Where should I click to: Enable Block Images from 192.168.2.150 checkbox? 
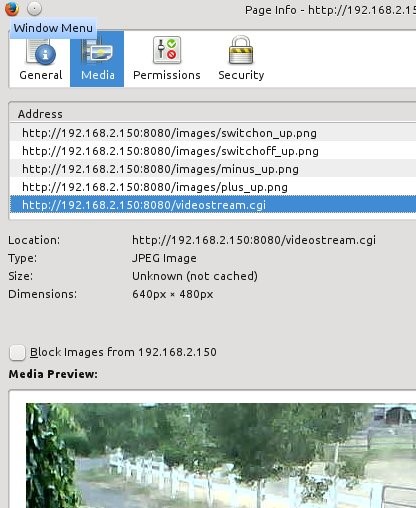click(17, 352)
